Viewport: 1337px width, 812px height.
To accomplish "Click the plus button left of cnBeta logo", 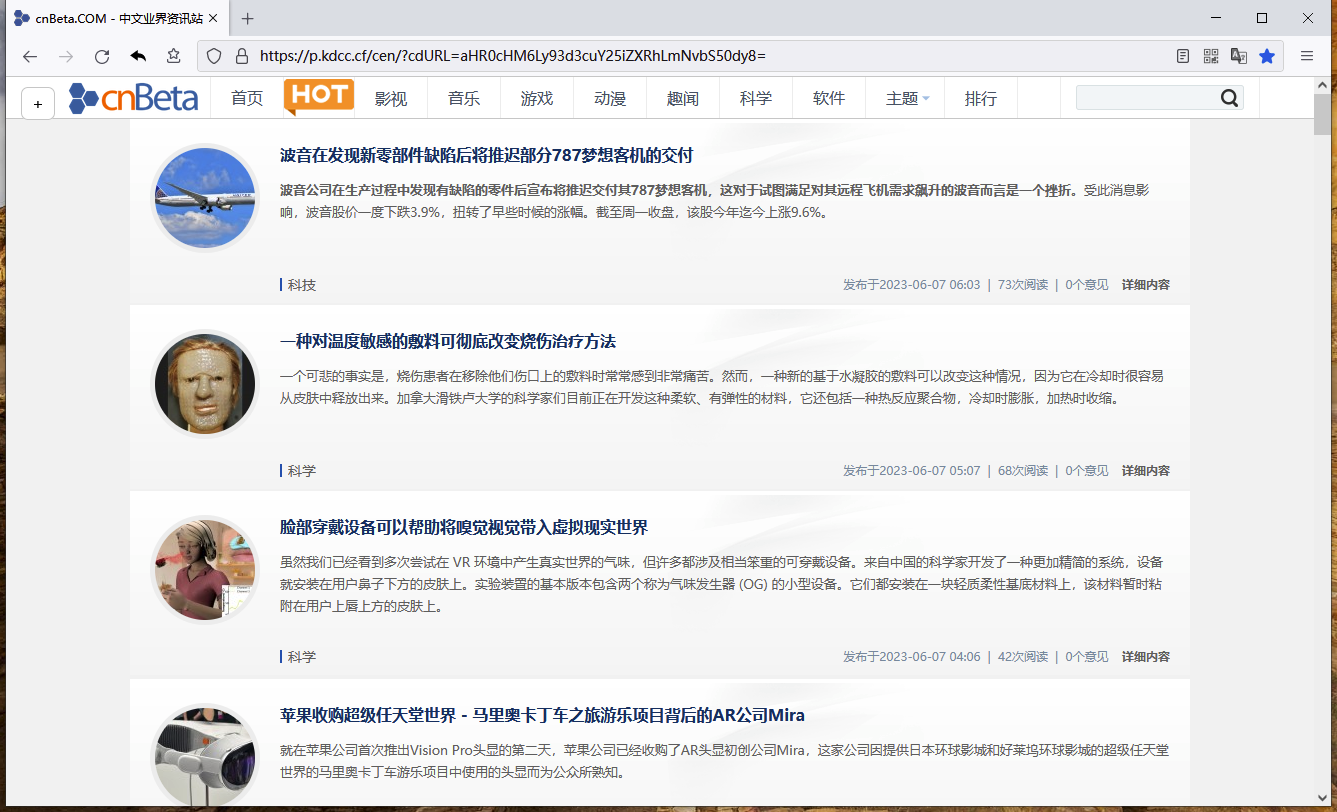I will tap(38, 103).
